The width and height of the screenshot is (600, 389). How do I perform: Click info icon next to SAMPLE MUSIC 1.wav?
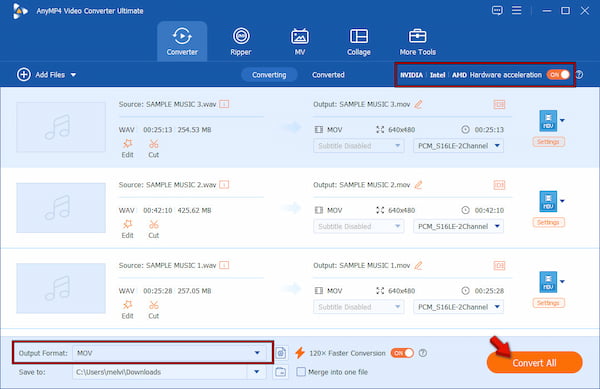[x=224, y=265]
